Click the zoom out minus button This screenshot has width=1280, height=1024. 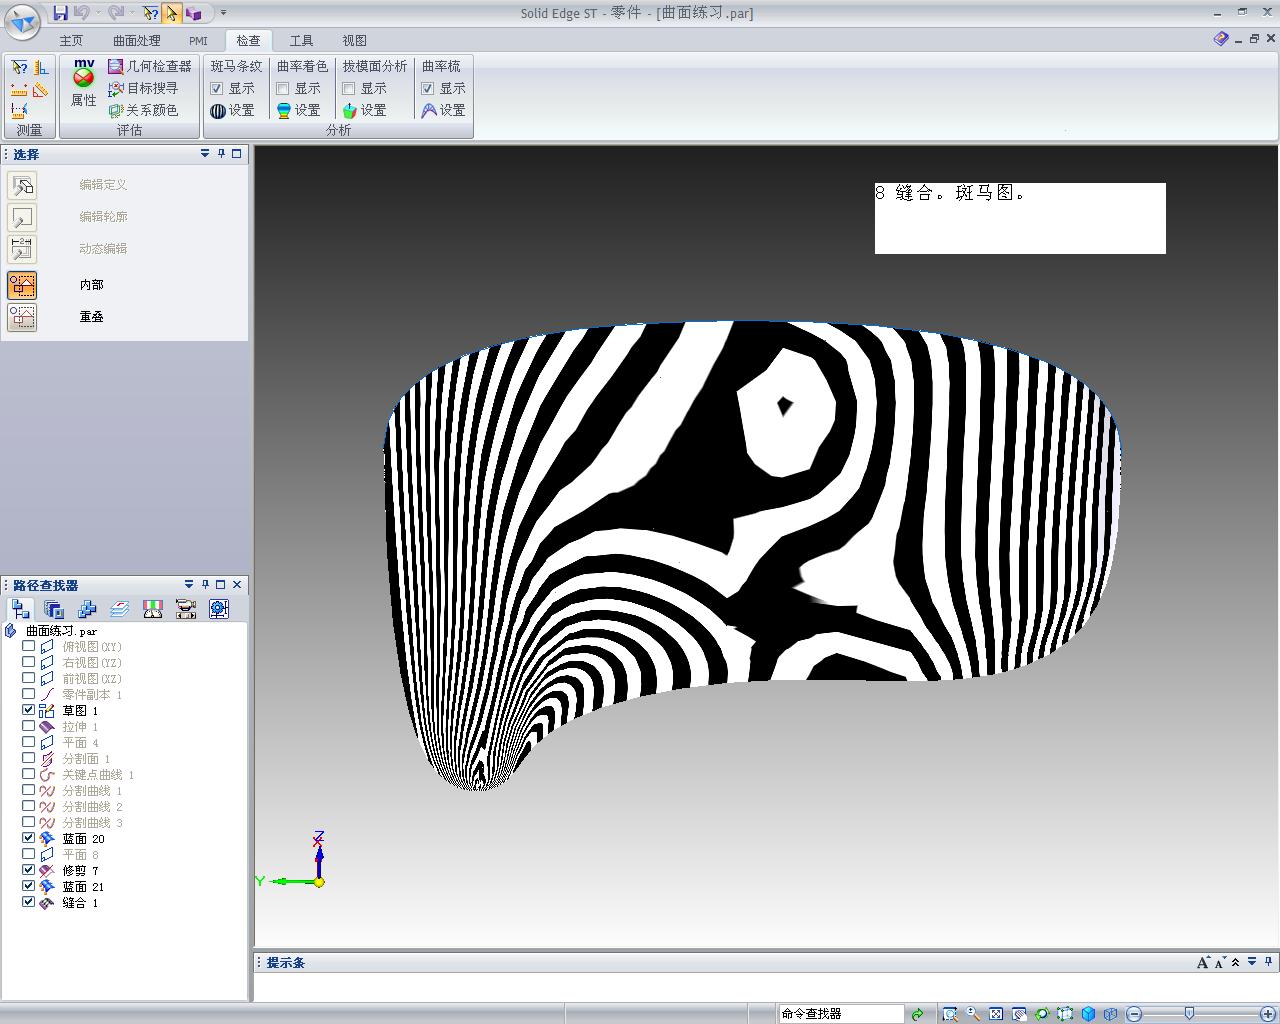point(1134,1014)
